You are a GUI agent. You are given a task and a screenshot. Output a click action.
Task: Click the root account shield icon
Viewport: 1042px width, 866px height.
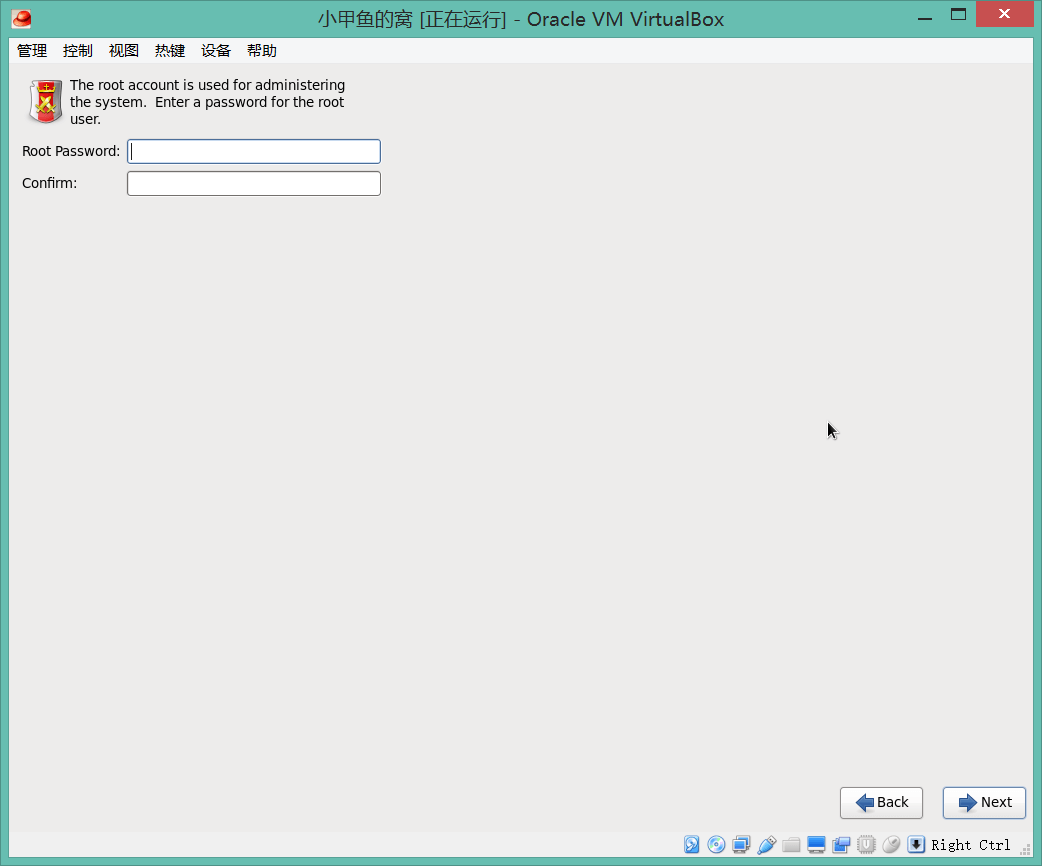click(x=44, y=102)
